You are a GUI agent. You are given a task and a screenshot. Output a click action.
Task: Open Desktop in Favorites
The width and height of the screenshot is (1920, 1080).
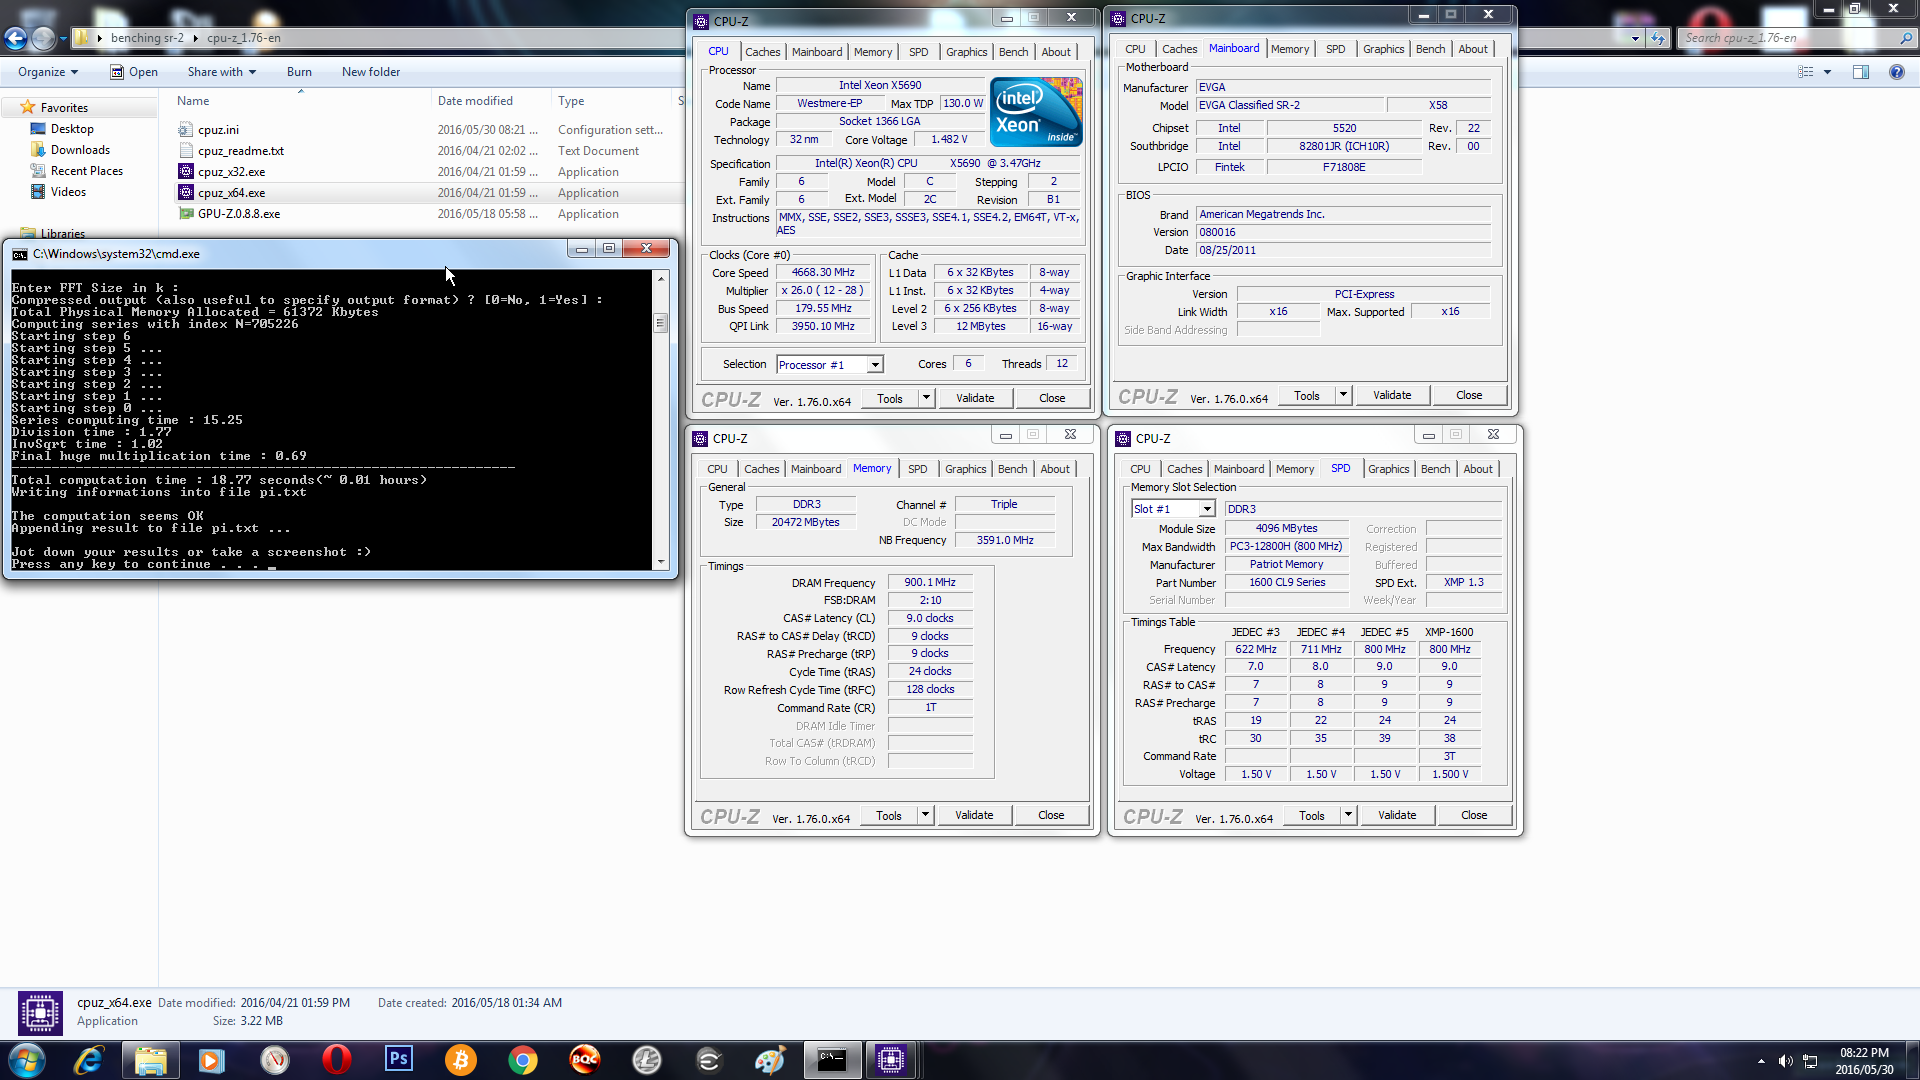click(x=72, y=129)
